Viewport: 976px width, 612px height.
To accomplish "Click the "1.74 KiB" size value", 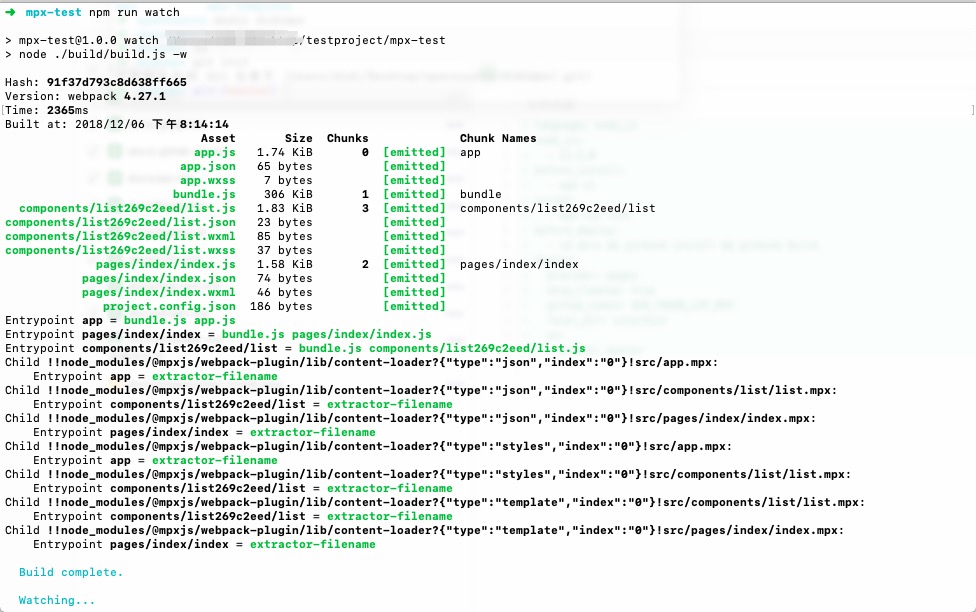I will point(284,153).
